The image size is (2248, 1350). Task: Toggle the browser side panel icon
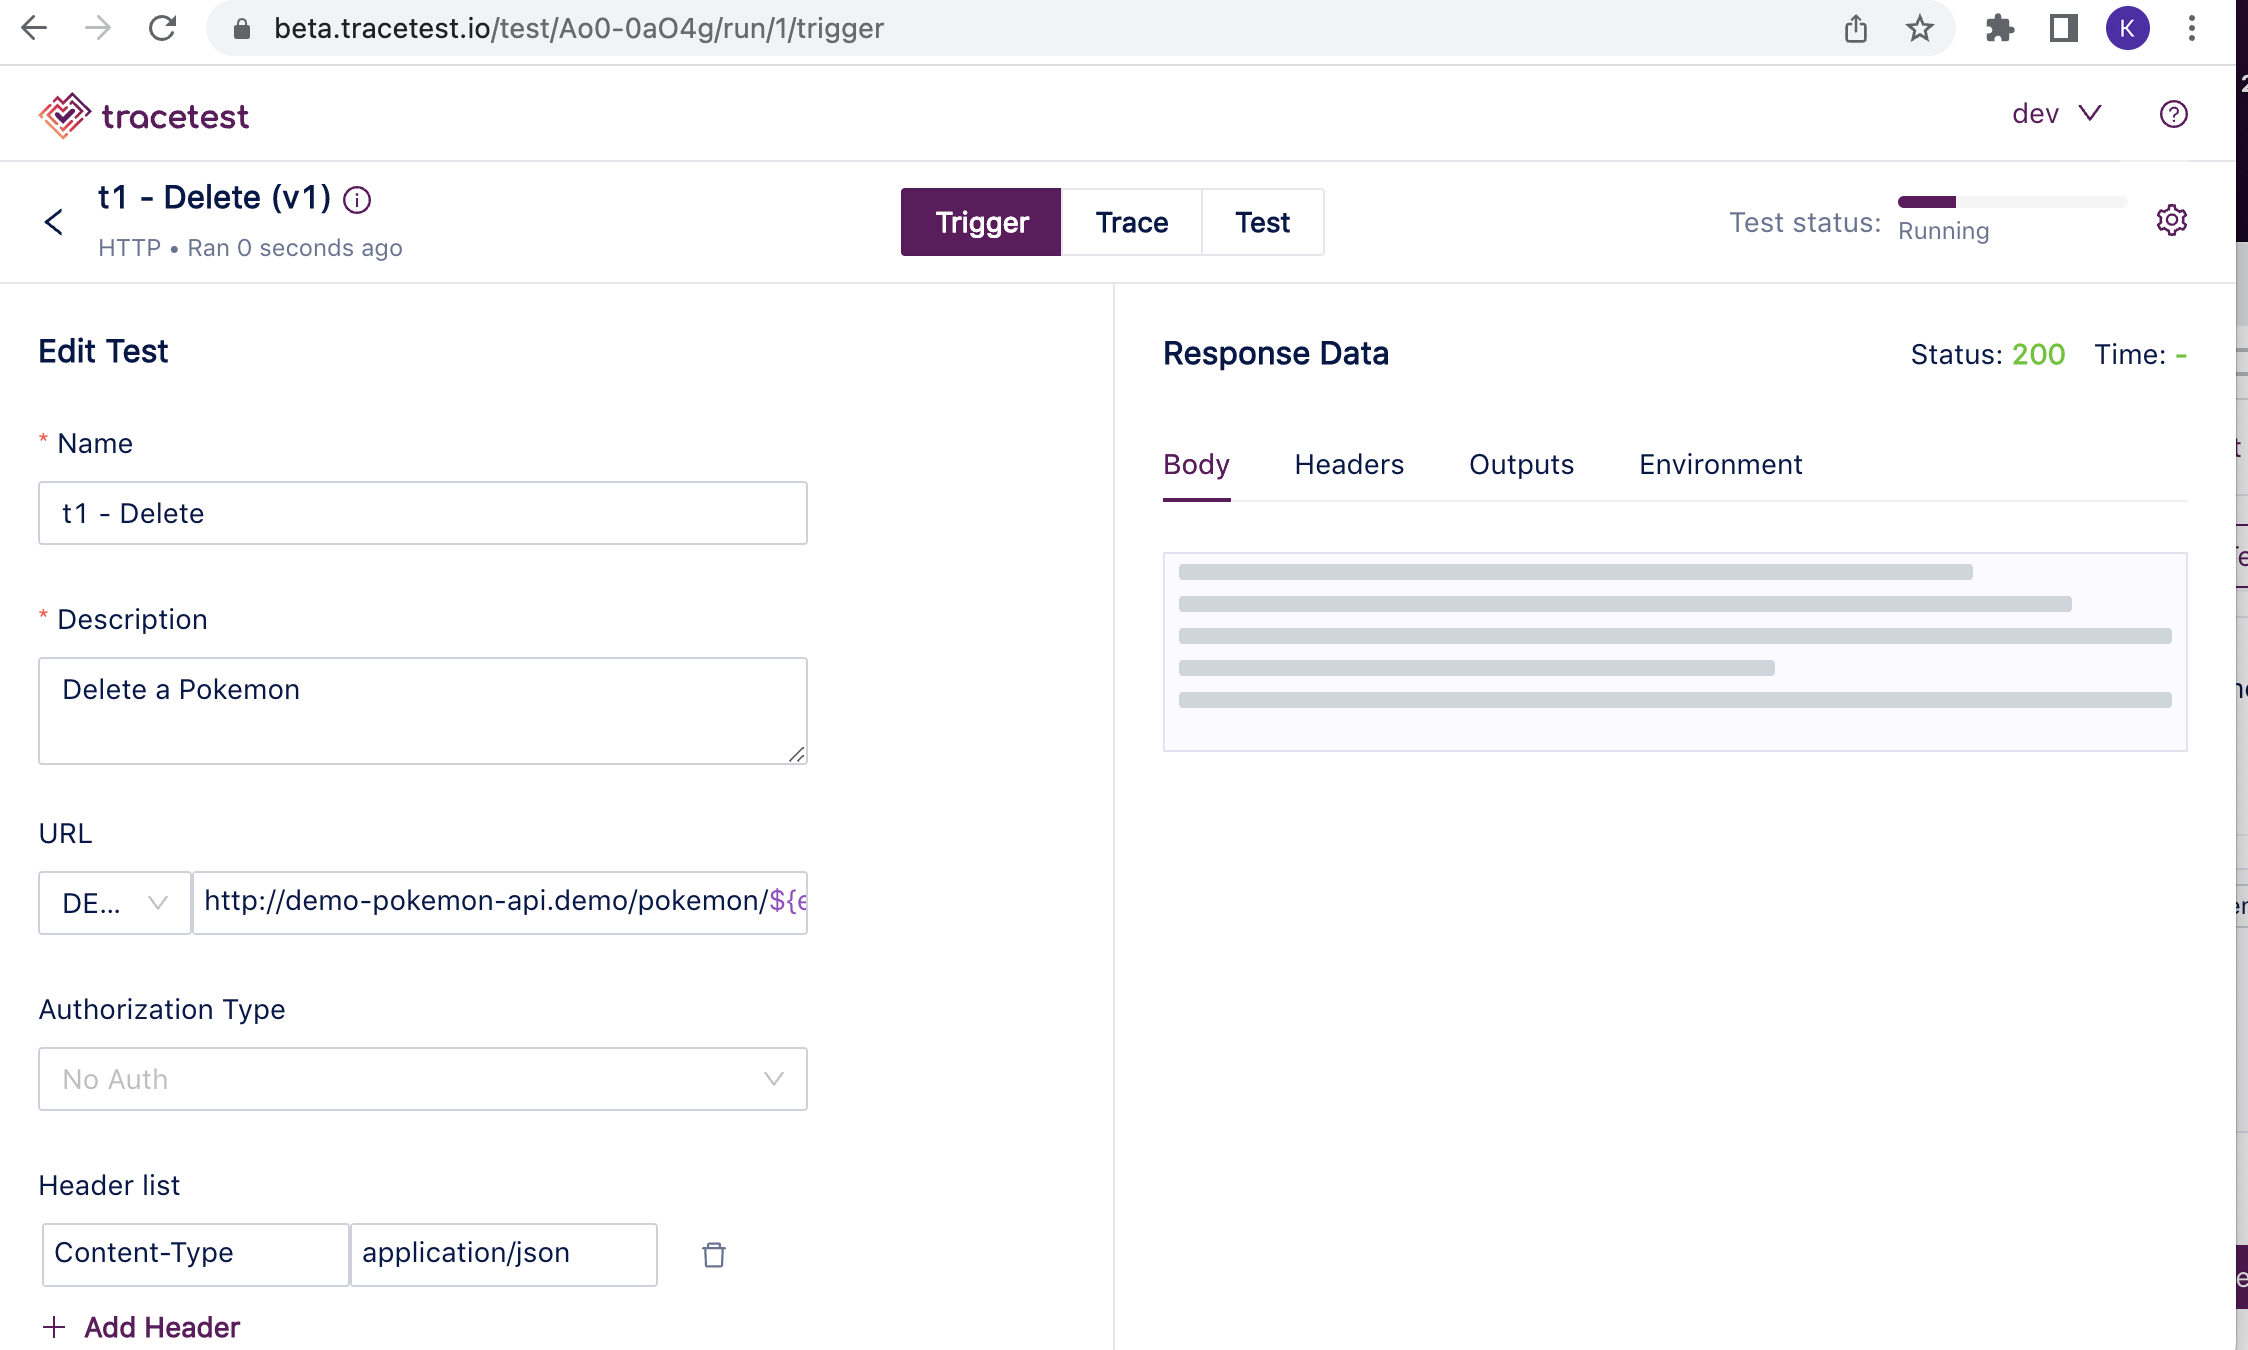pyautogui.click(x=2063, y=28)
